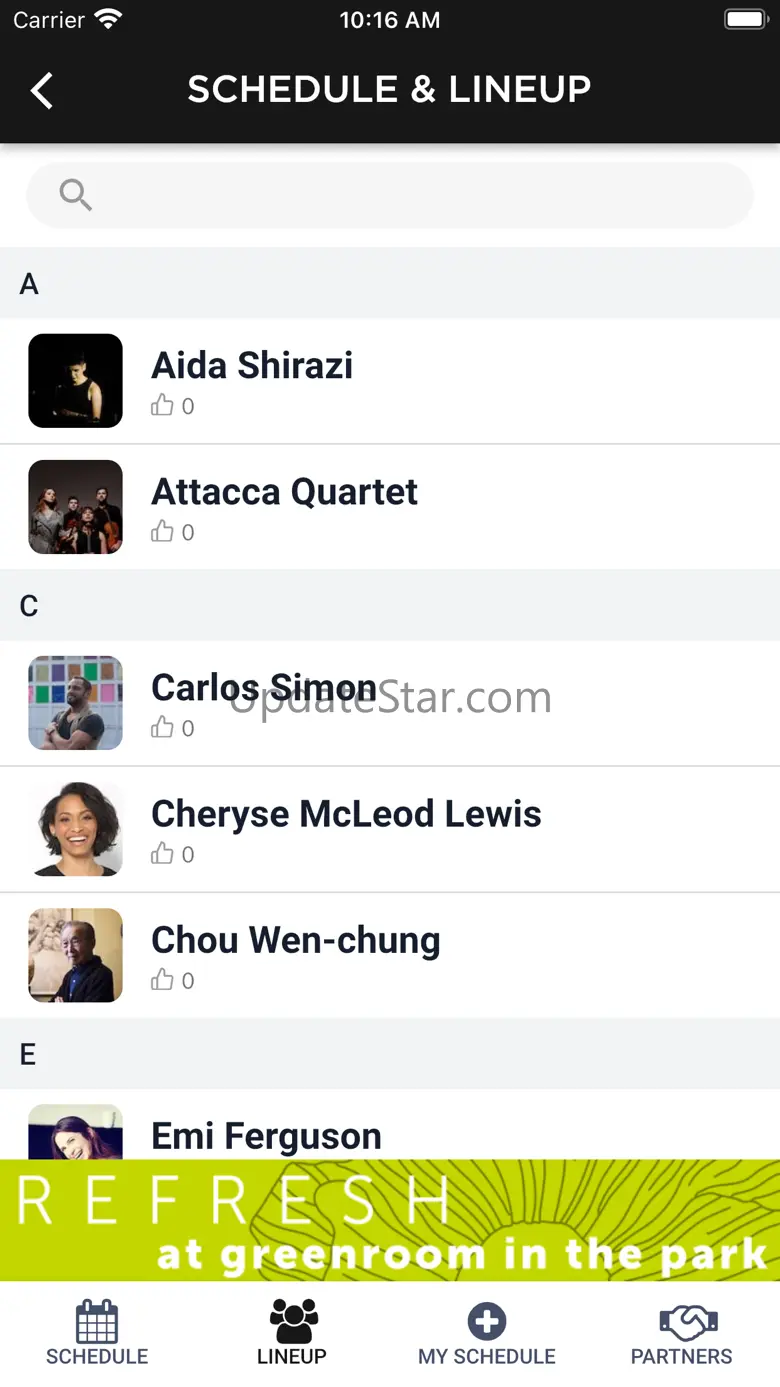Open Aida Shirazi artist photo
780x1387 pixels.
click(75, 381)
